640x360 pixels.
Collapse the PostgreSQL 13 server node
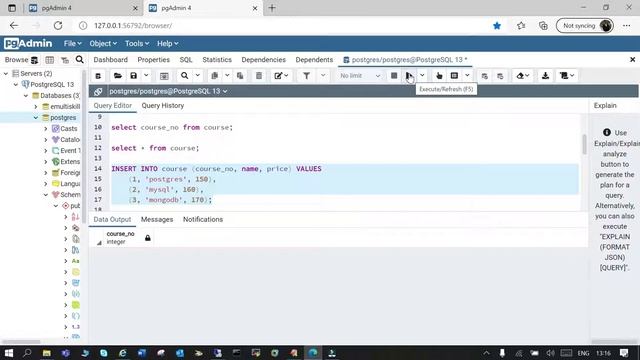16,84
